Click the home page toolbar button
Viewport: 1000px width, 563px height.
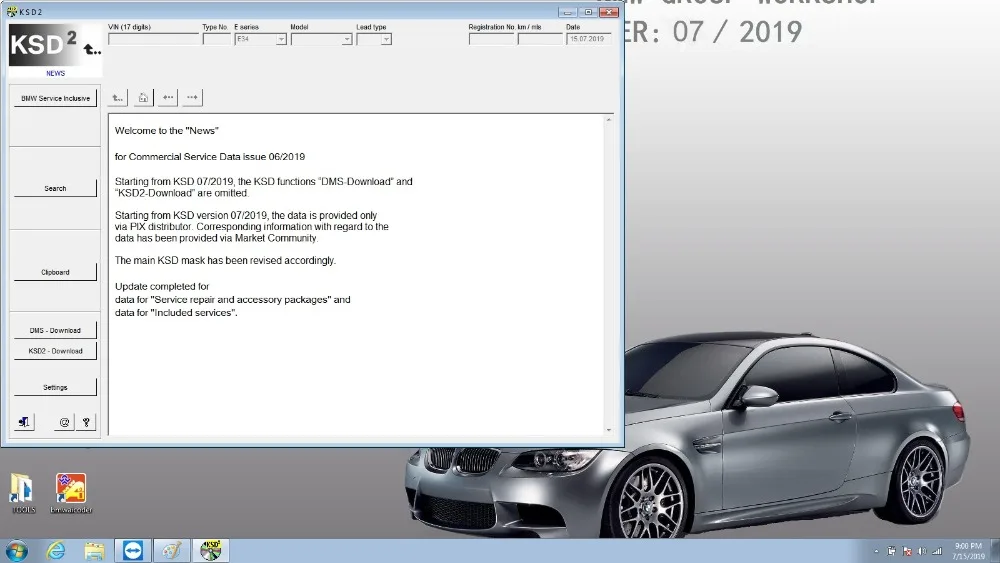[x=143, y=98]
